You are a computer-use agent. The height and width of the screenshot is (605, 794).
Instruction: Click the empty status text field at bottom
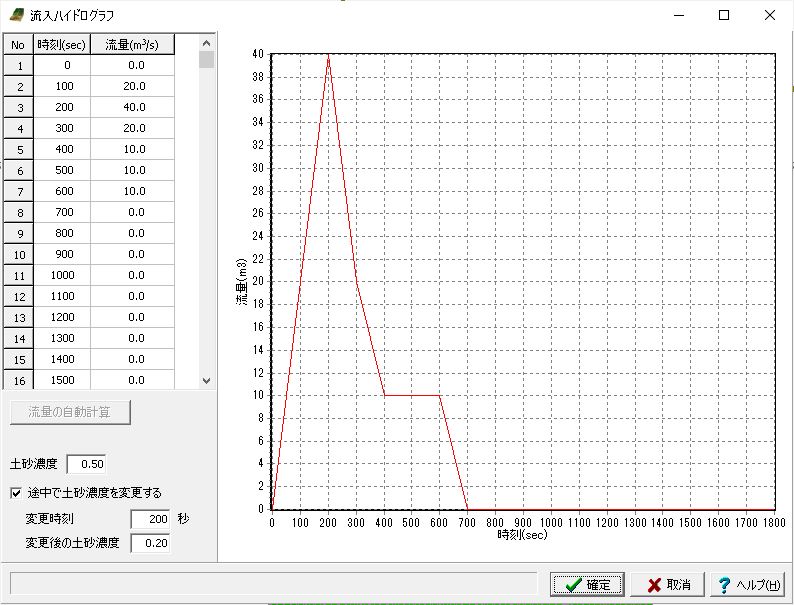click(273, 584)
